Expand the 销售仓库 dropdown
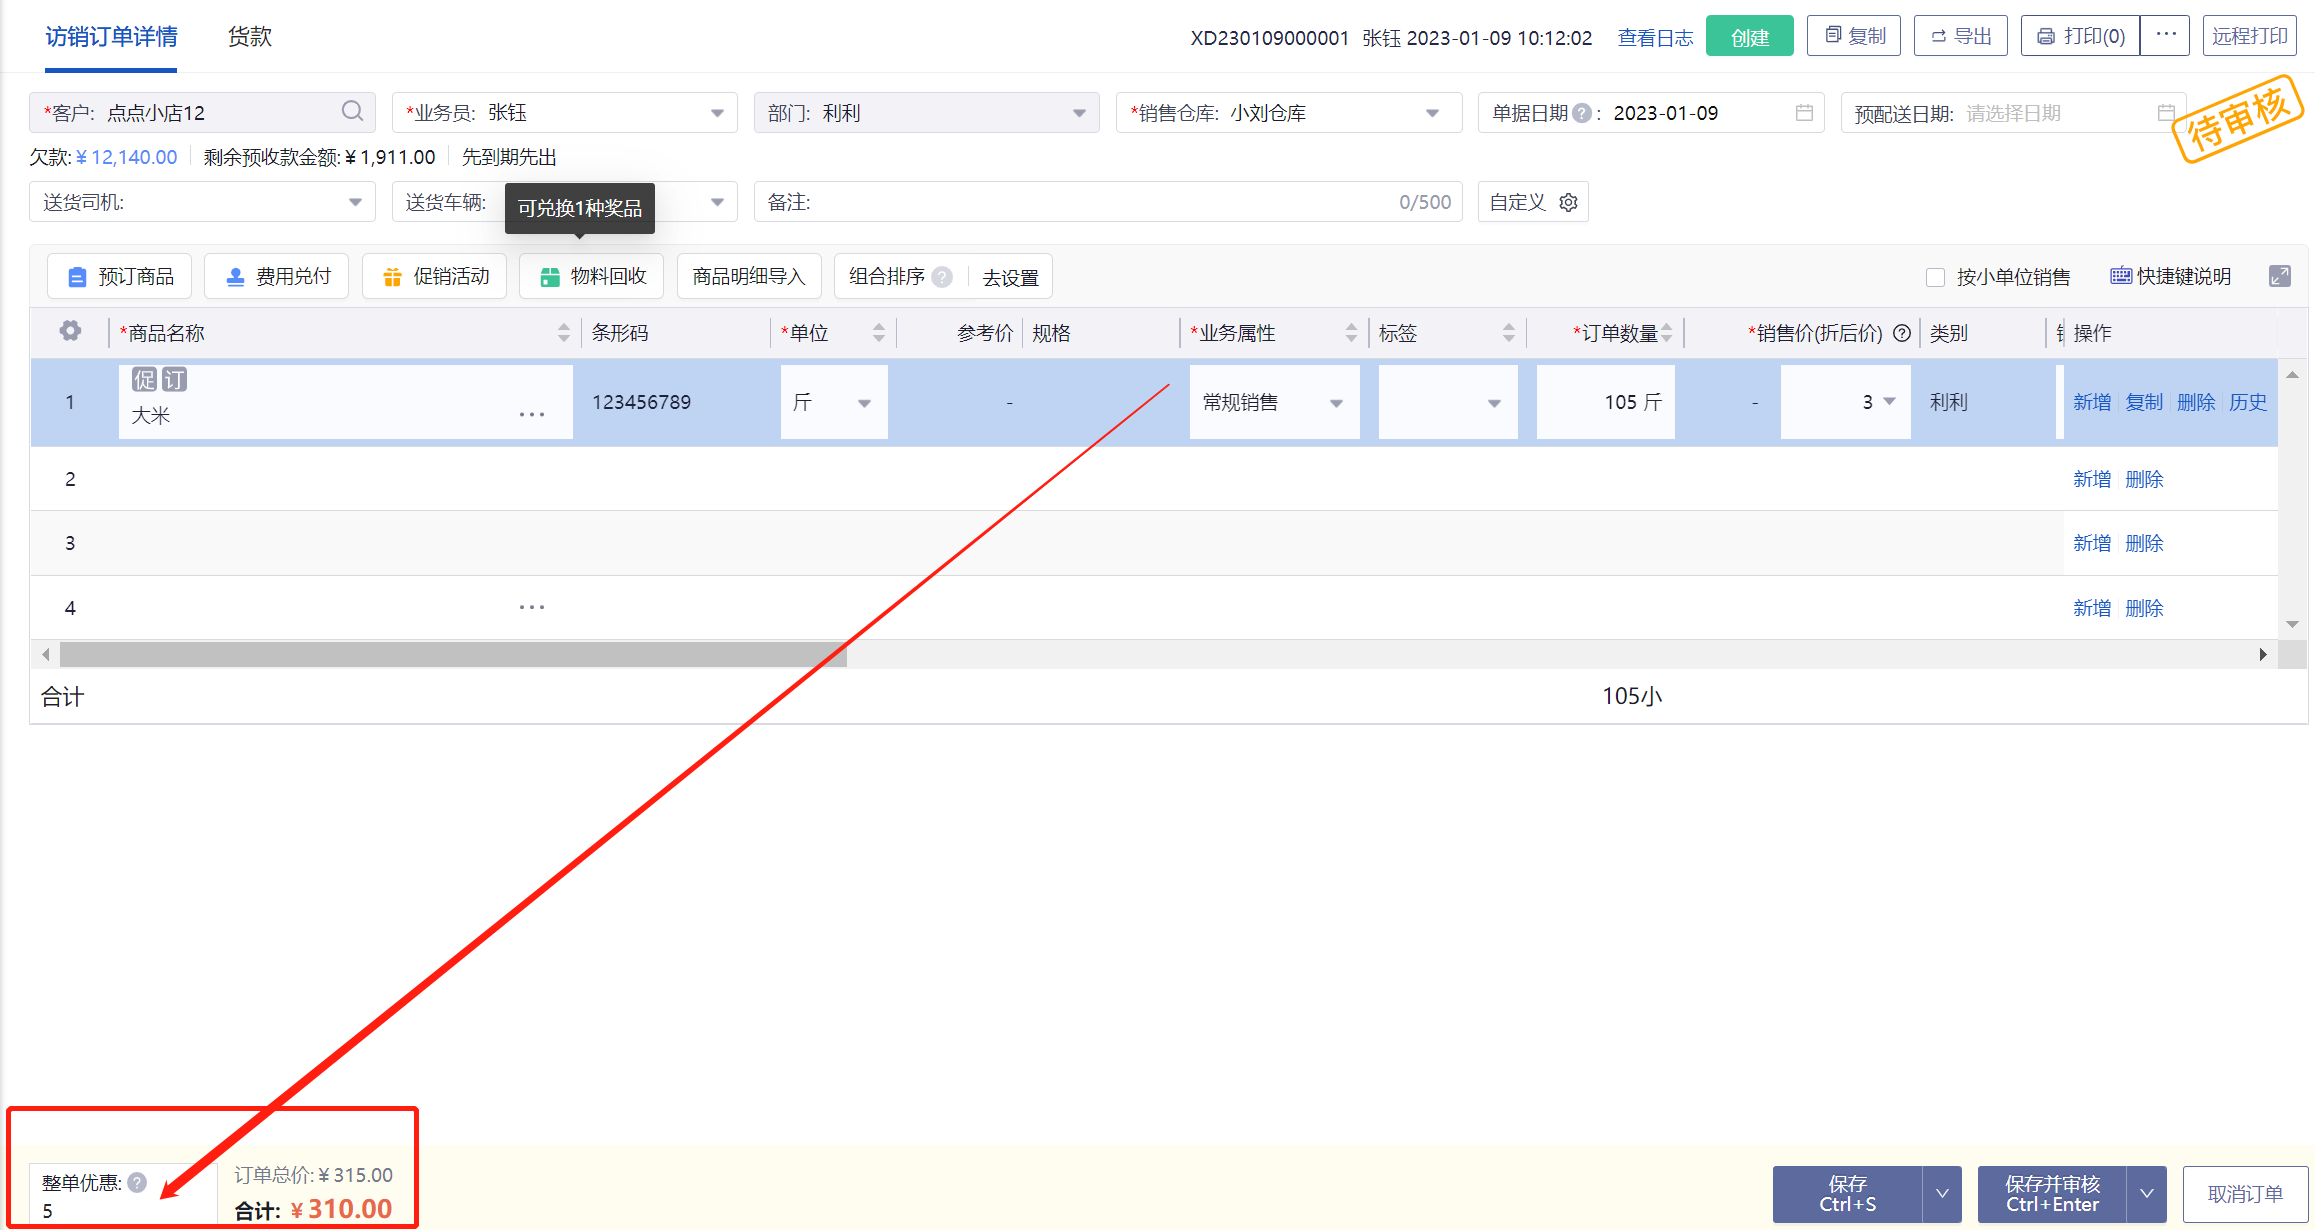Image resolution: width=2315 pixels, height=1230 pixels. 1432,113
